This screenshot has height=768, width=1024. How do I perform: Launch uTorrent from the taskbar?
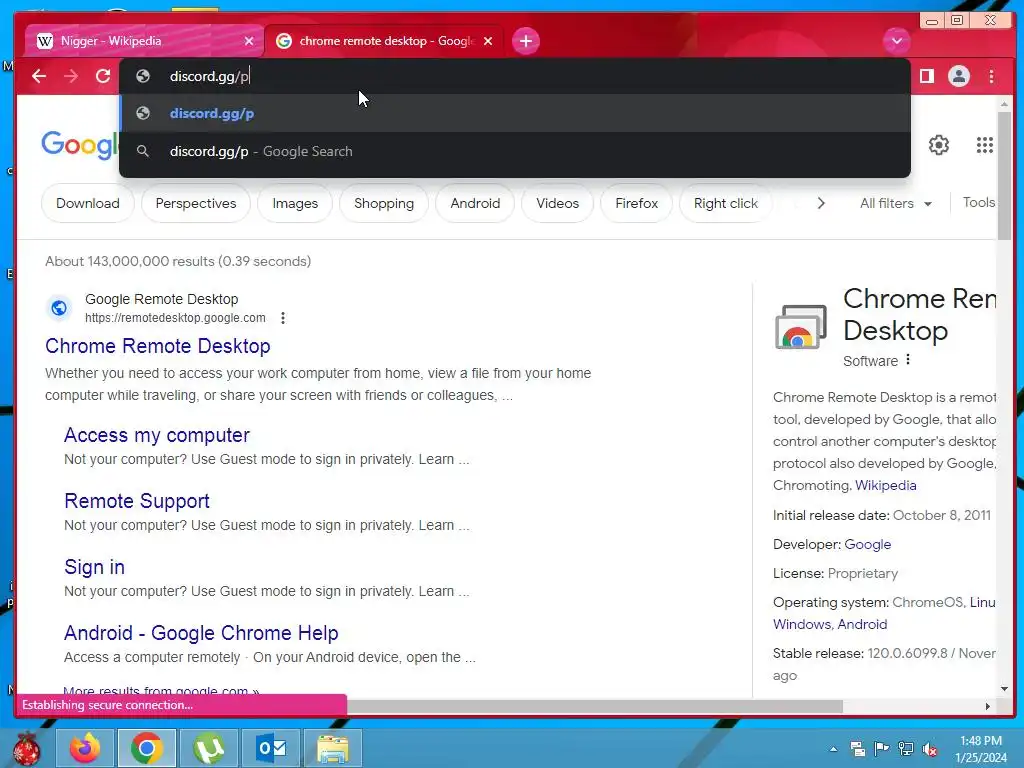pos(208,748)
